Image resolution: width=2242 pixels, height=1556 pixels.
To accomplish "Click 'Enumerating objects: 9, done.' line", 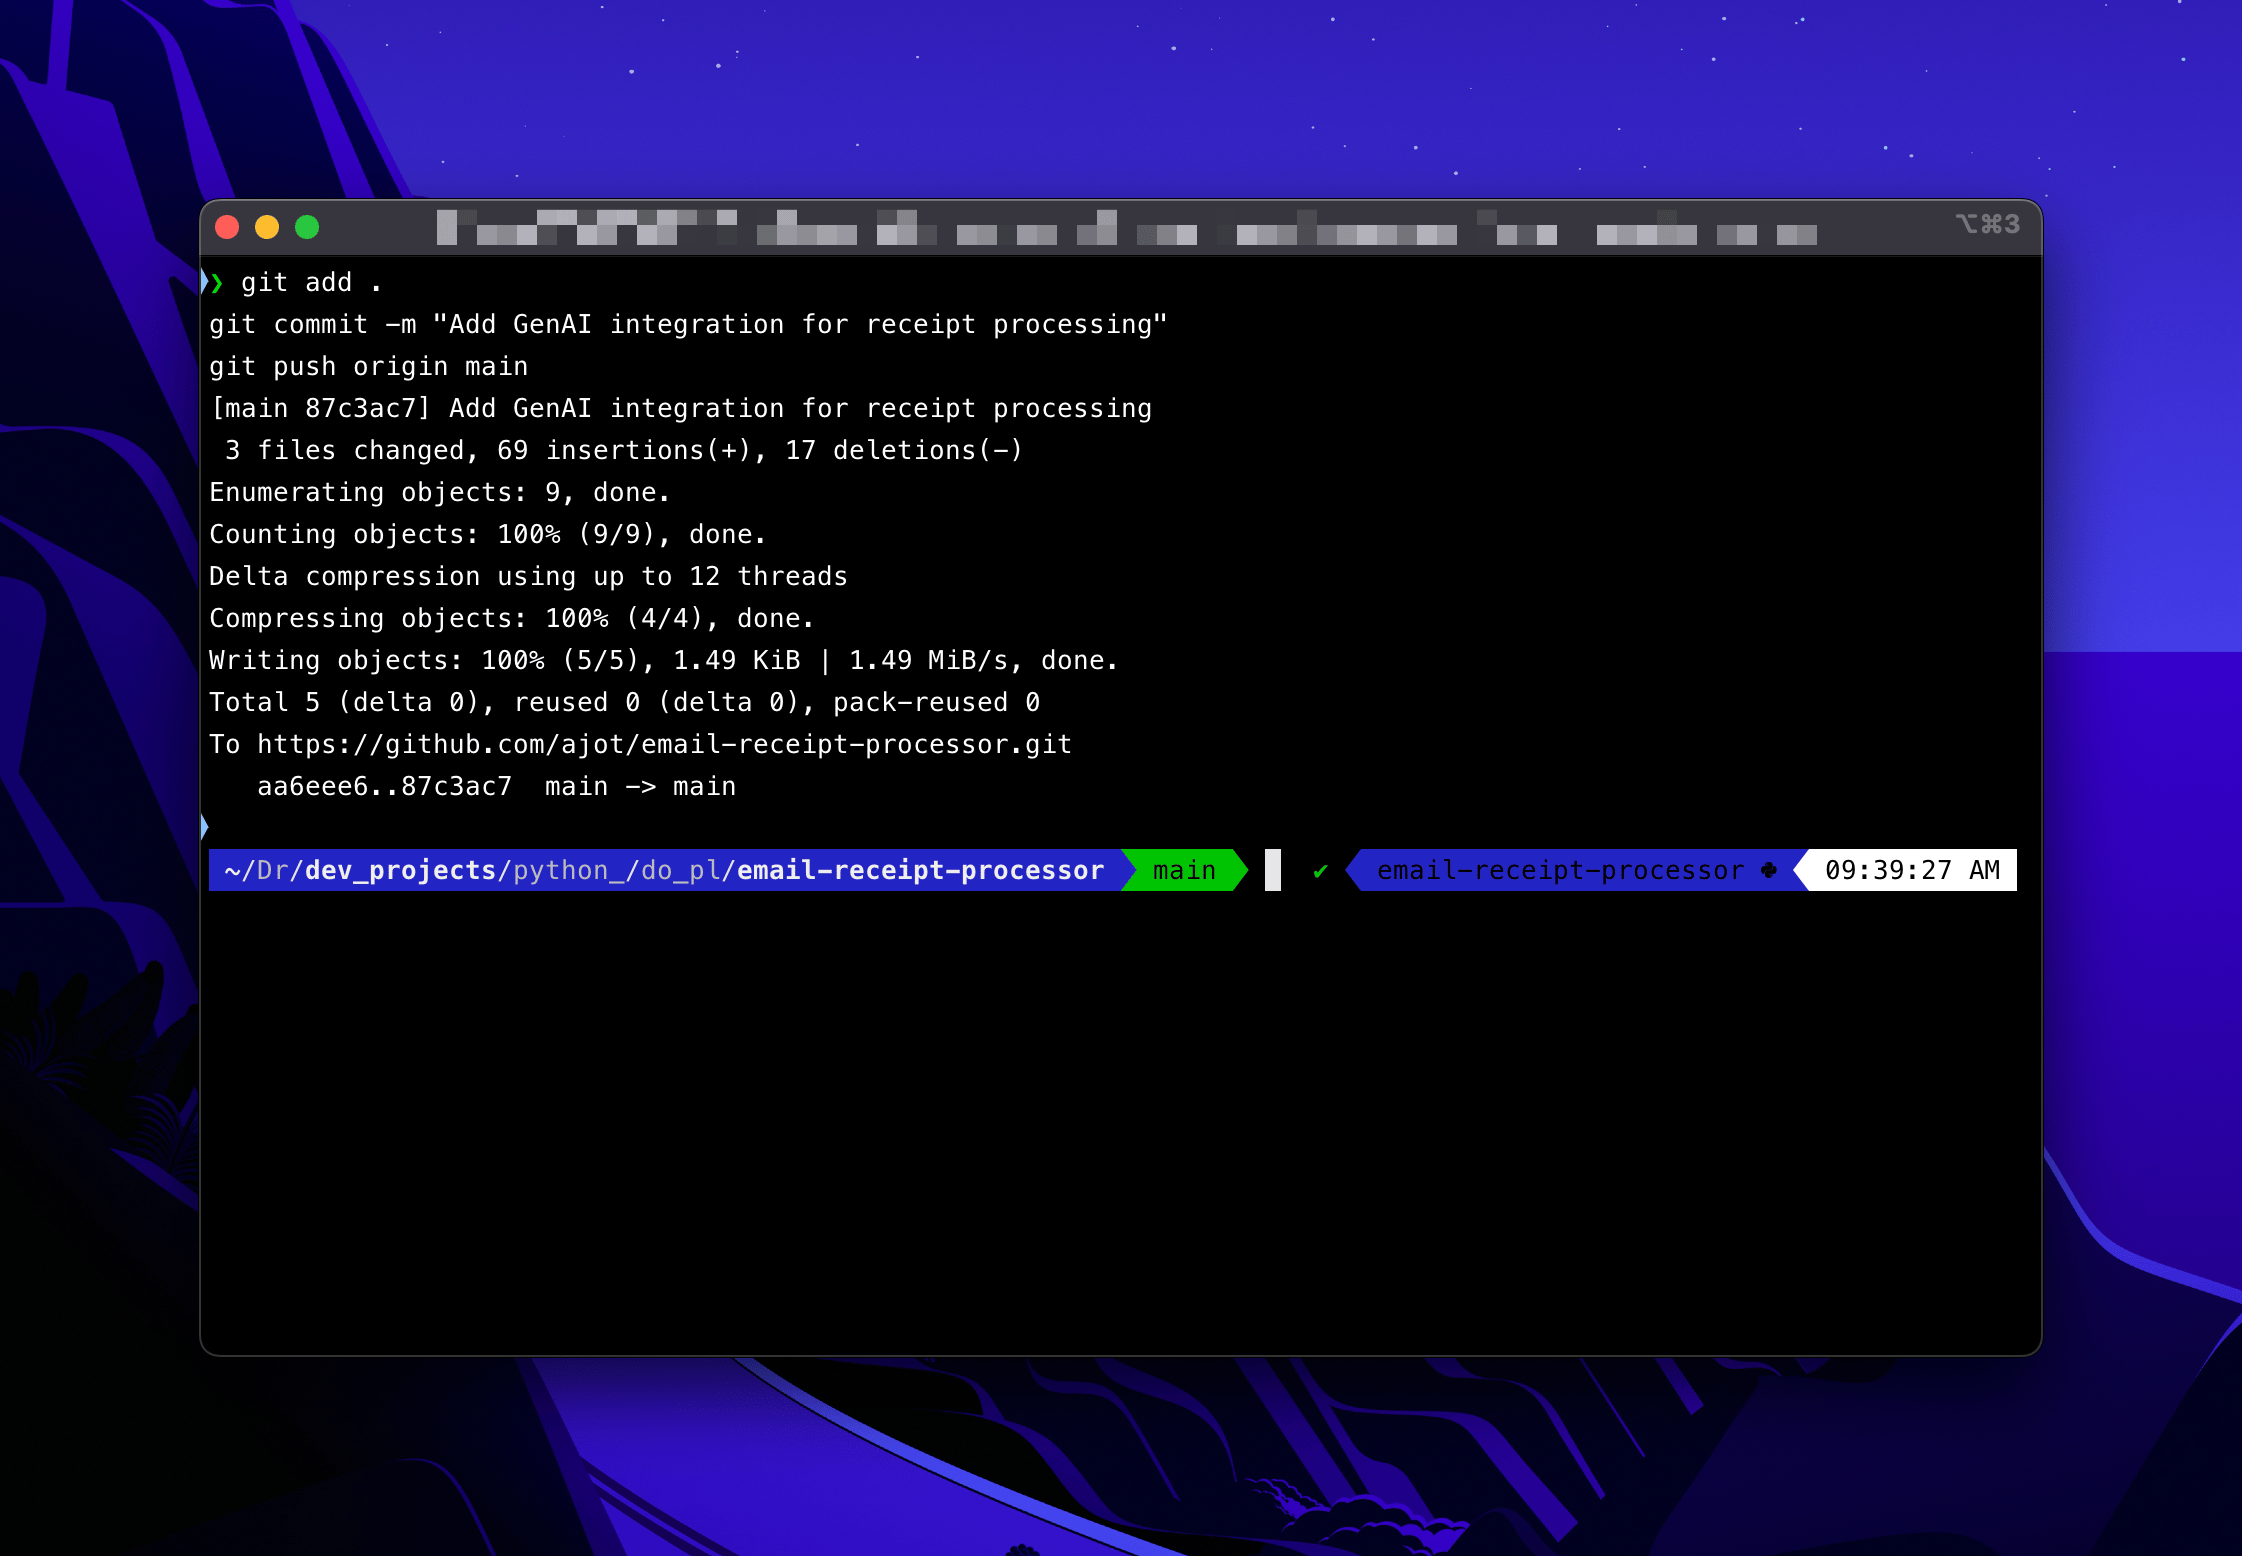I will coord(439,493).
